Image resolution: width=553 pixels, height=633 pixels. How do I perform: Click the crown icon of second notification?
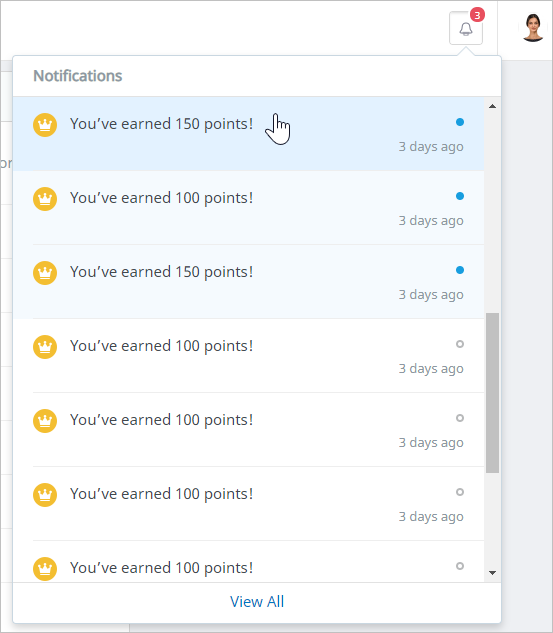point(45,199)
